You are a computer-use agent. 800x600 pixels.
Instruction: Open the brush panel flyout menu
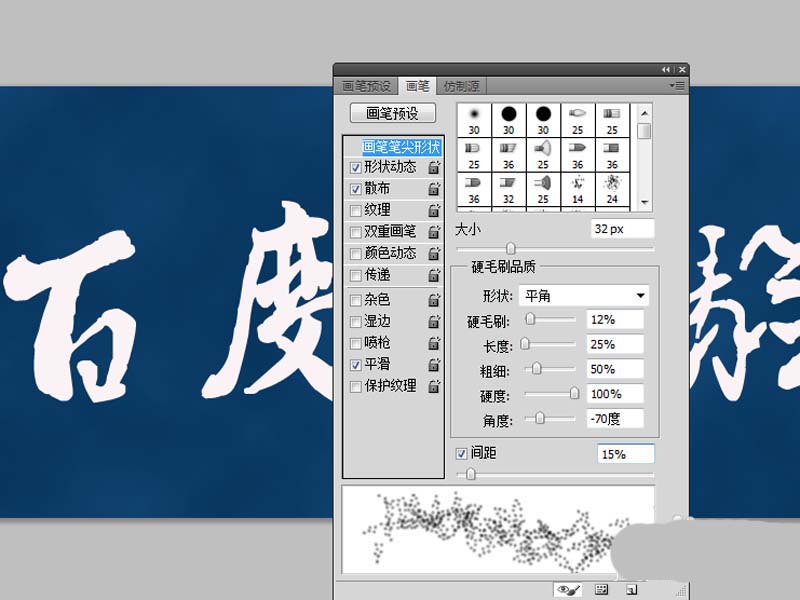pos(677,86)
